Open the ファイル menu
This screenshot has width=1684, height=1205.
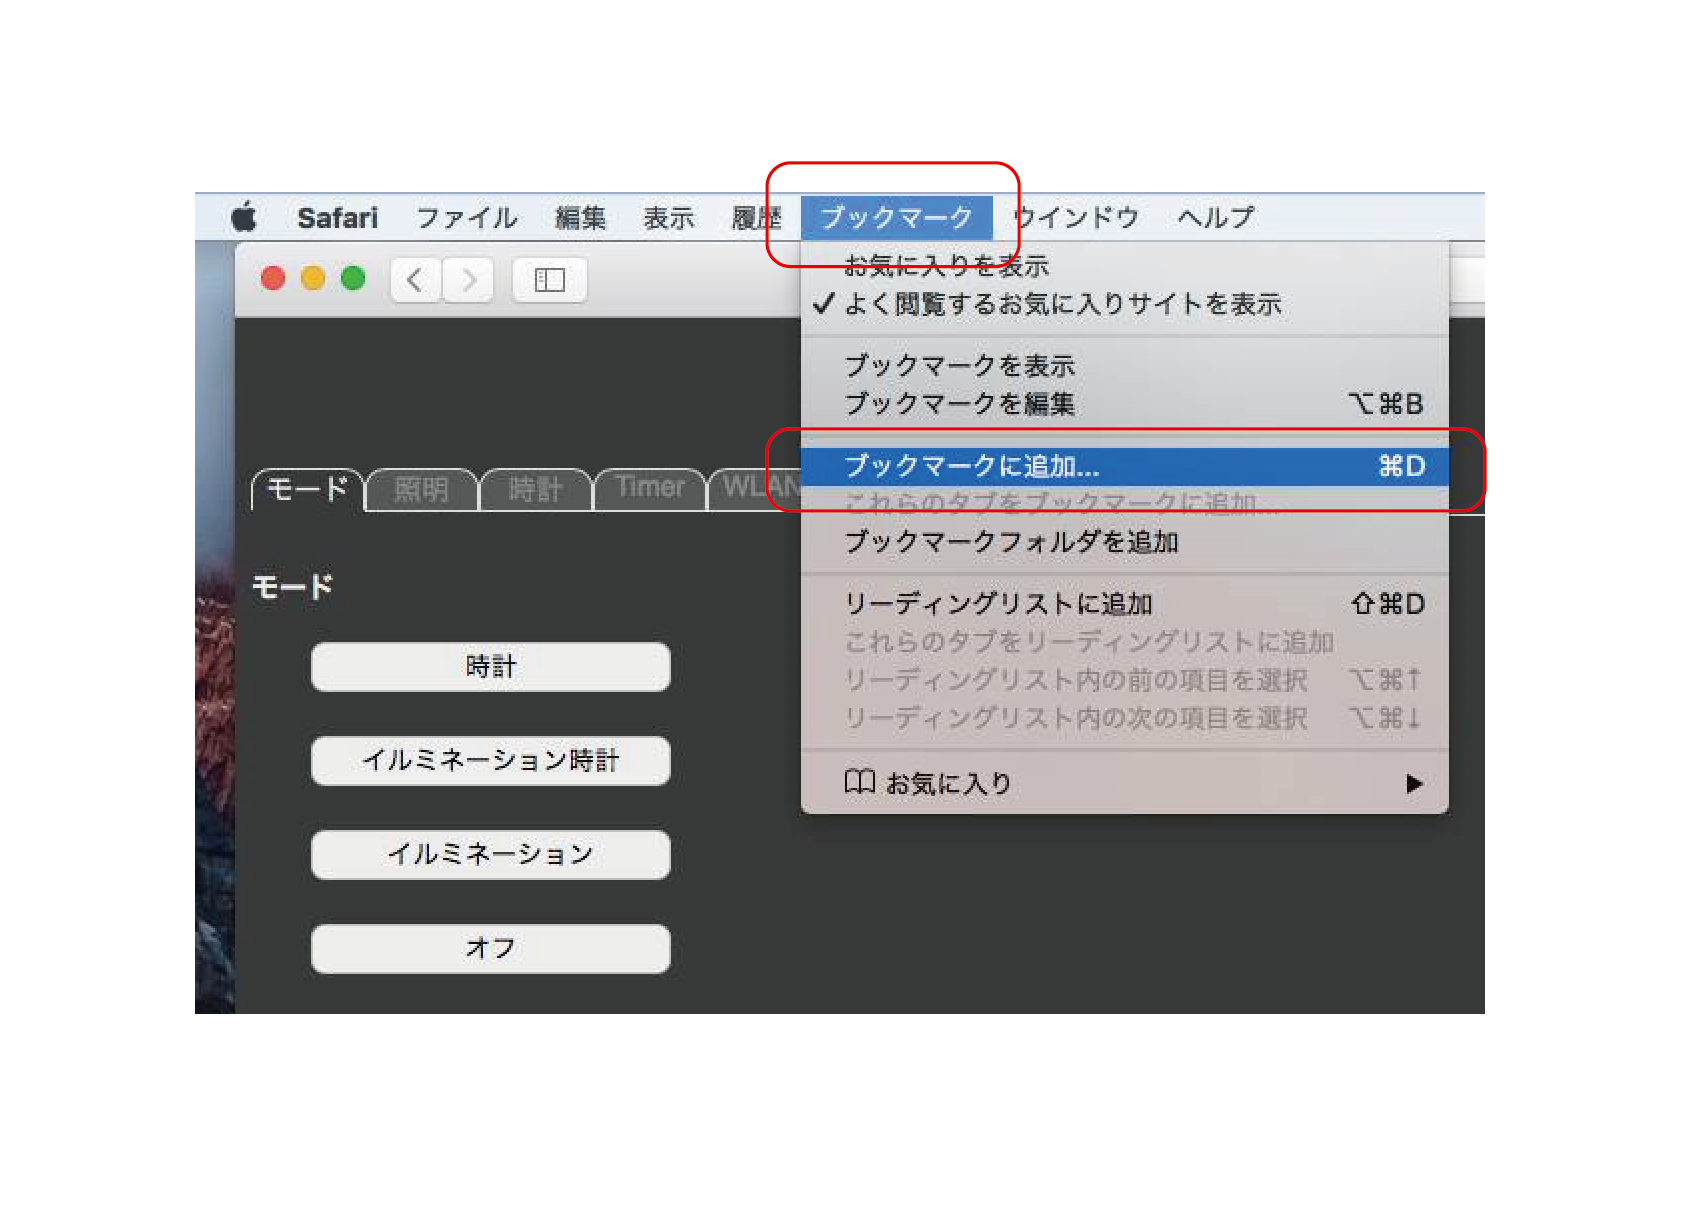[466, 217]
